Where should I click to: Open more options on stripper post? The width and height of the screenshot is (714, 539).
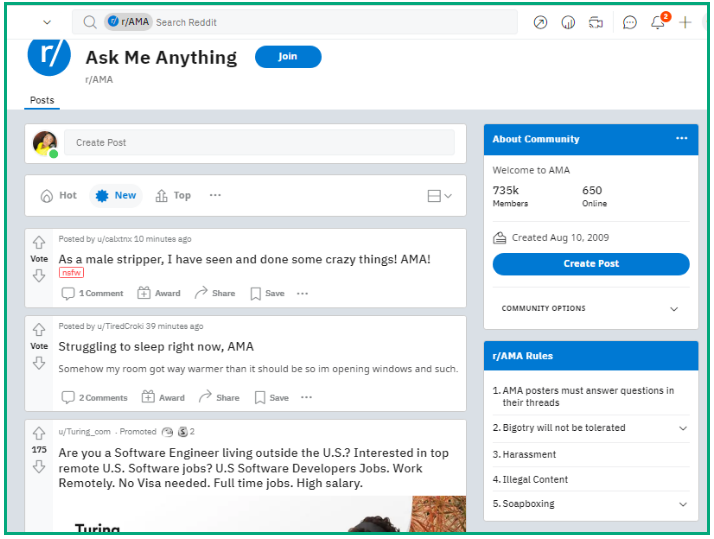tap(302, 294)
